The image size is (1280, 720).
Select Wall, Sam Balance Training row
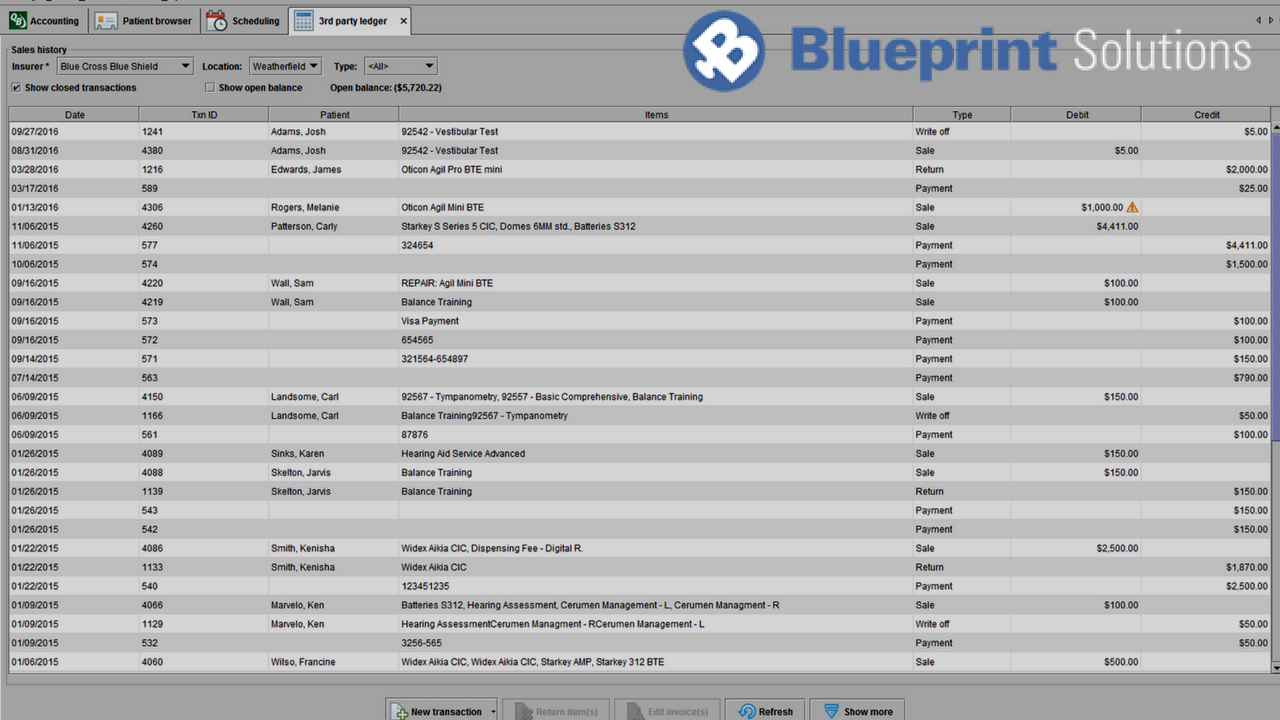(640, 302)
